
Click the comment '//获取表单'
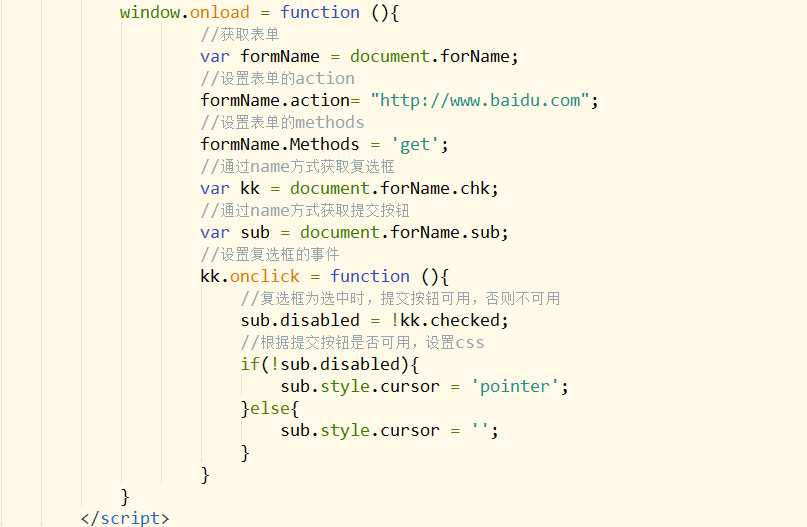point(240,34)
